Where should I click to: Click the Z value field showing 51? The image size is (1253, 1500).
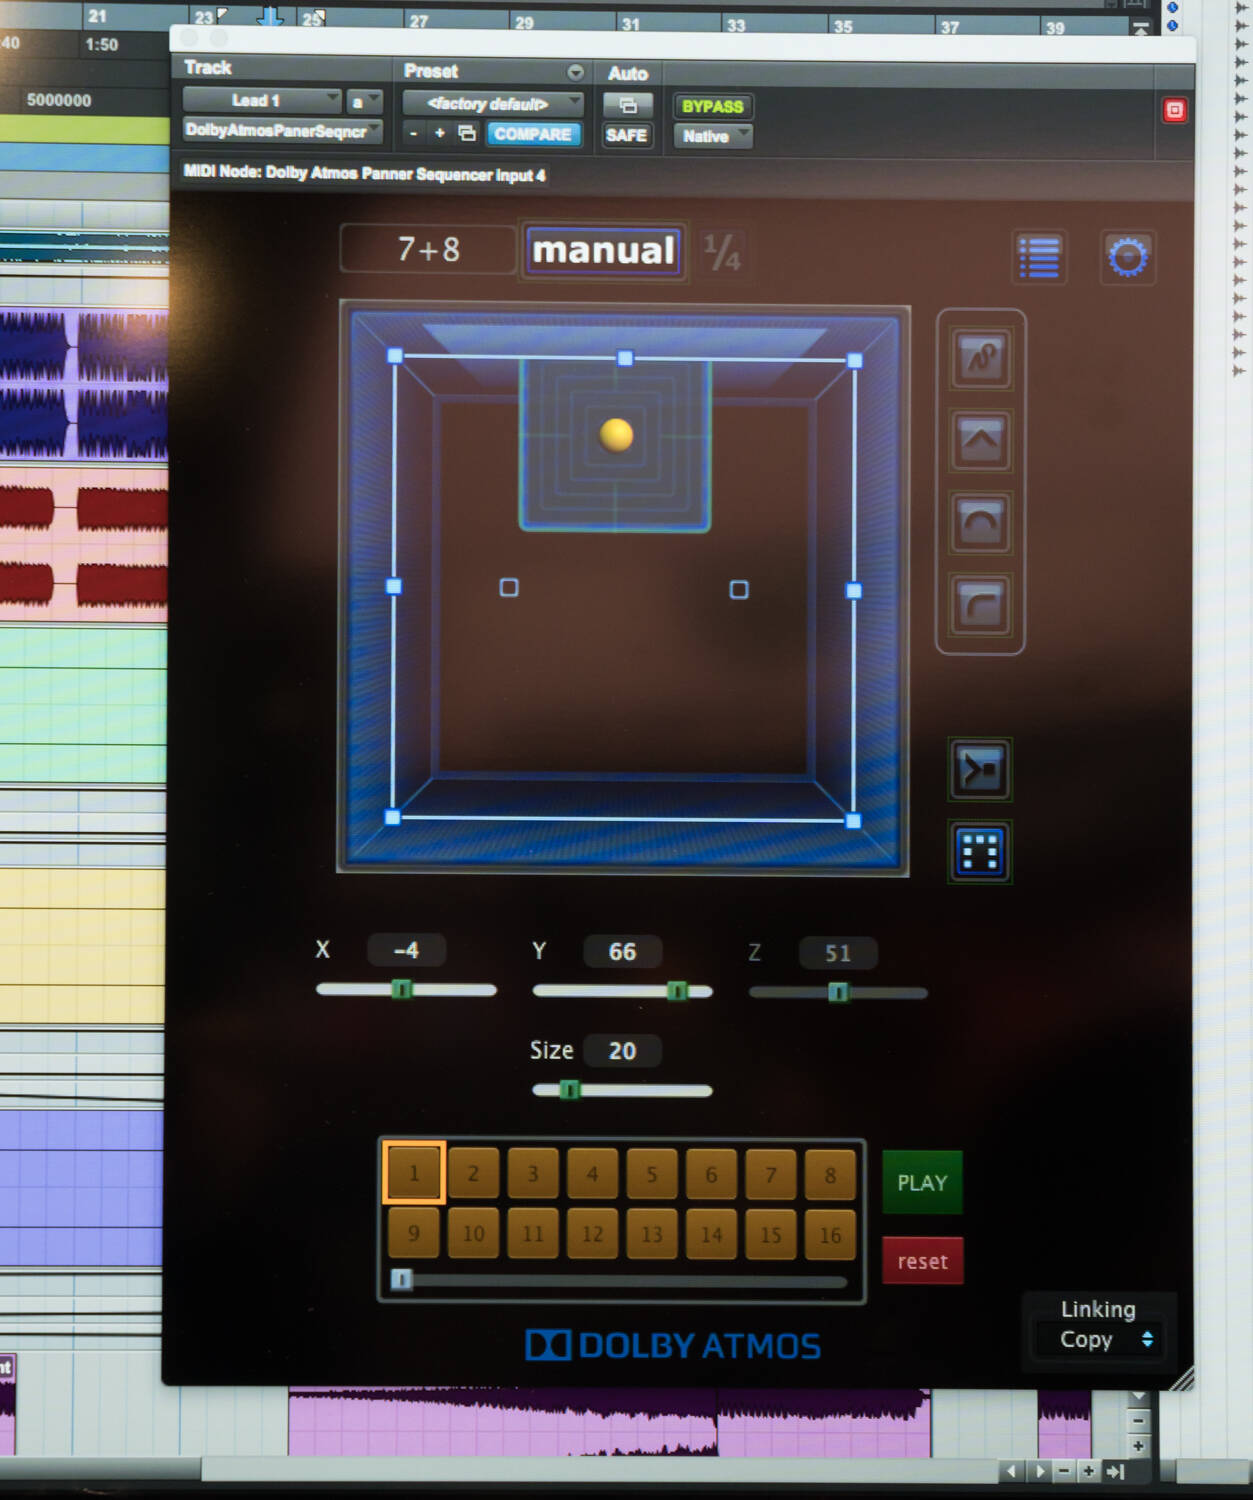[838, 954]
